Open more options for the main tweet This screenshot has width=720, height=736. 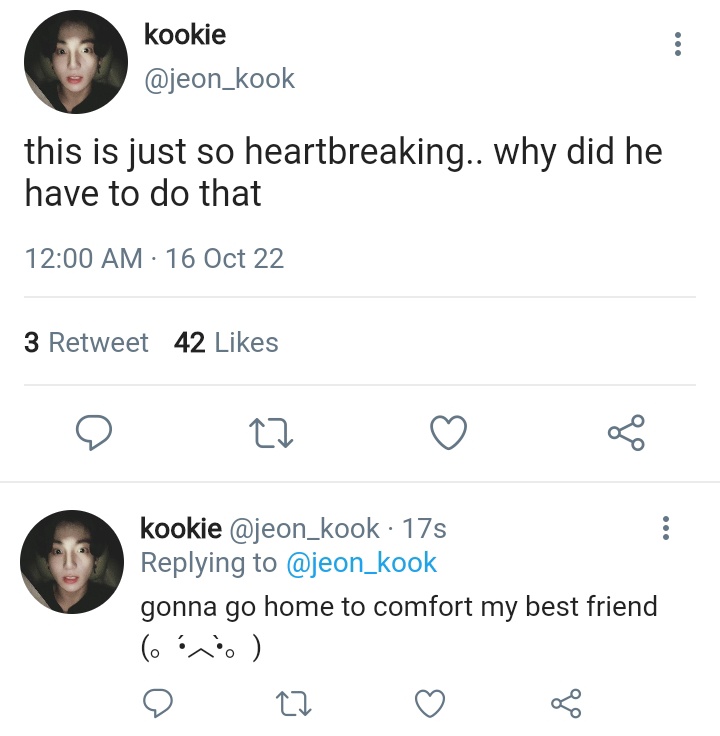677,44
